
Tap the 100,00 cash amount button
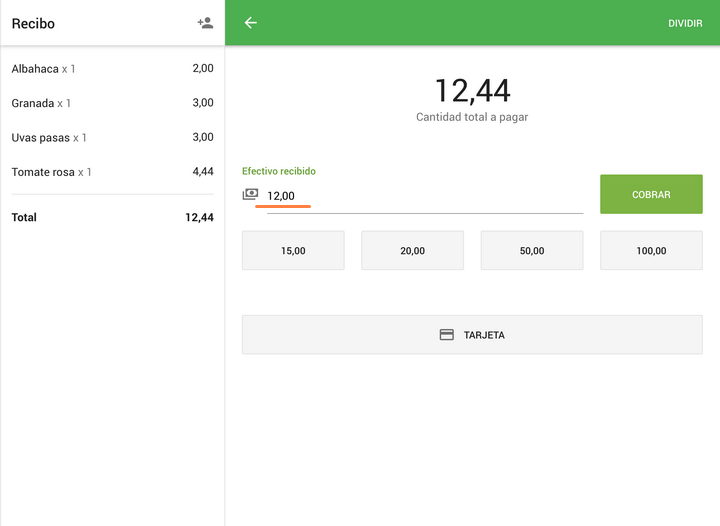[651, 251]
